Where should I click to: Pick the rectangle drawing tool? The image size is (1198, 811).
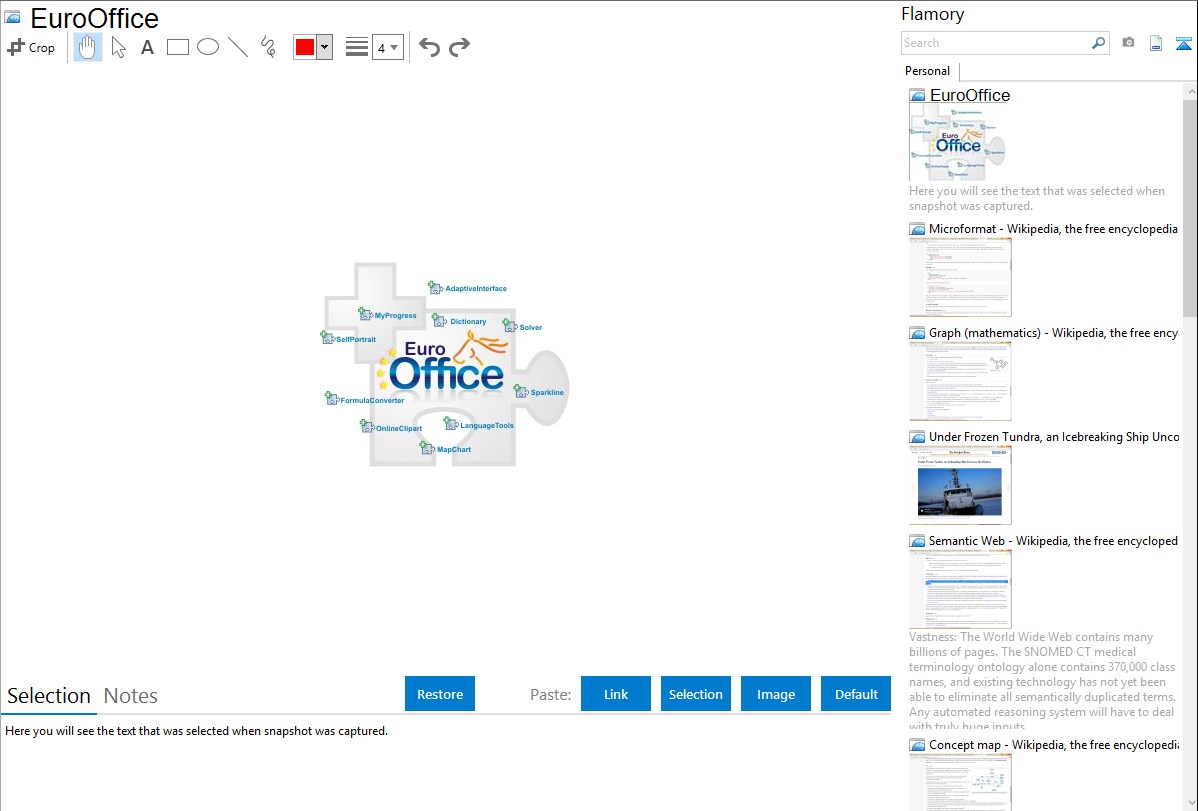(x=177, y=47)
